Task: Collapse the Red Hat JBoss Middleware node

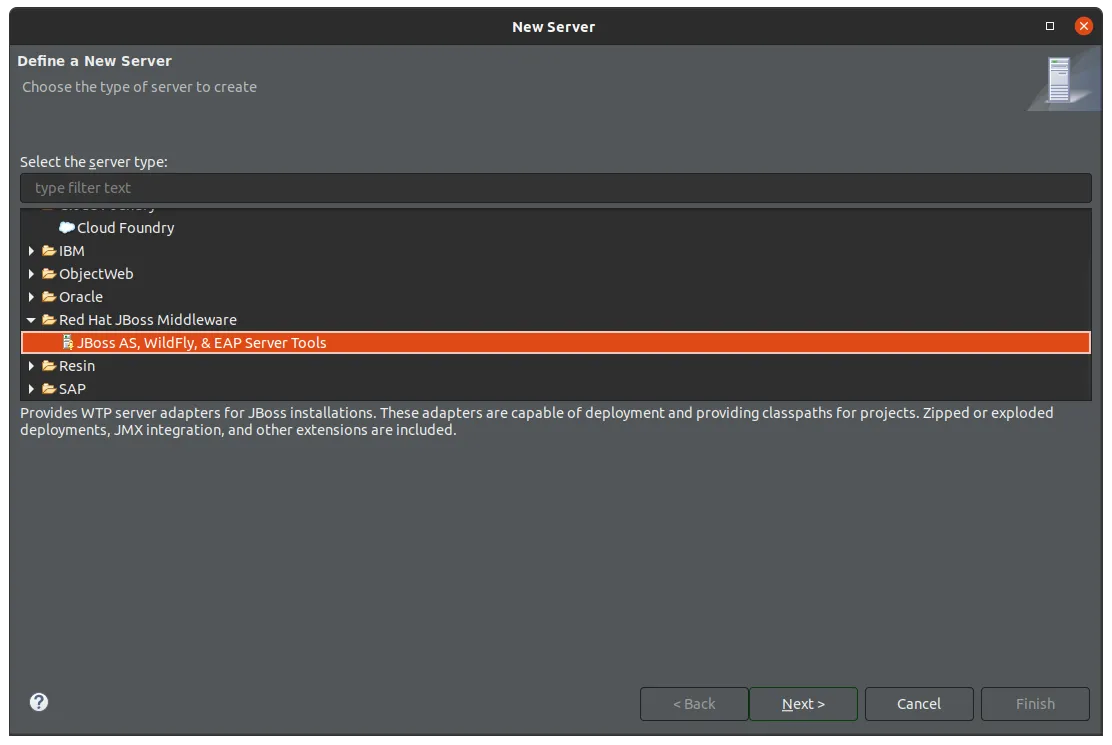Action: 31,320
